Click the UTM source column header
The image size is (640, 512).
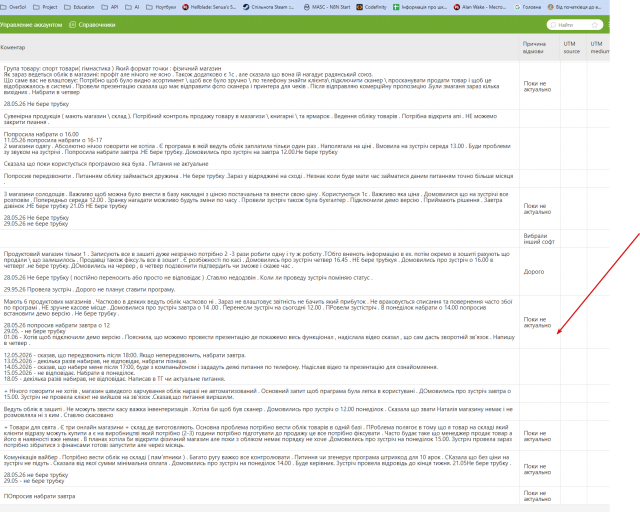[571, 47]
